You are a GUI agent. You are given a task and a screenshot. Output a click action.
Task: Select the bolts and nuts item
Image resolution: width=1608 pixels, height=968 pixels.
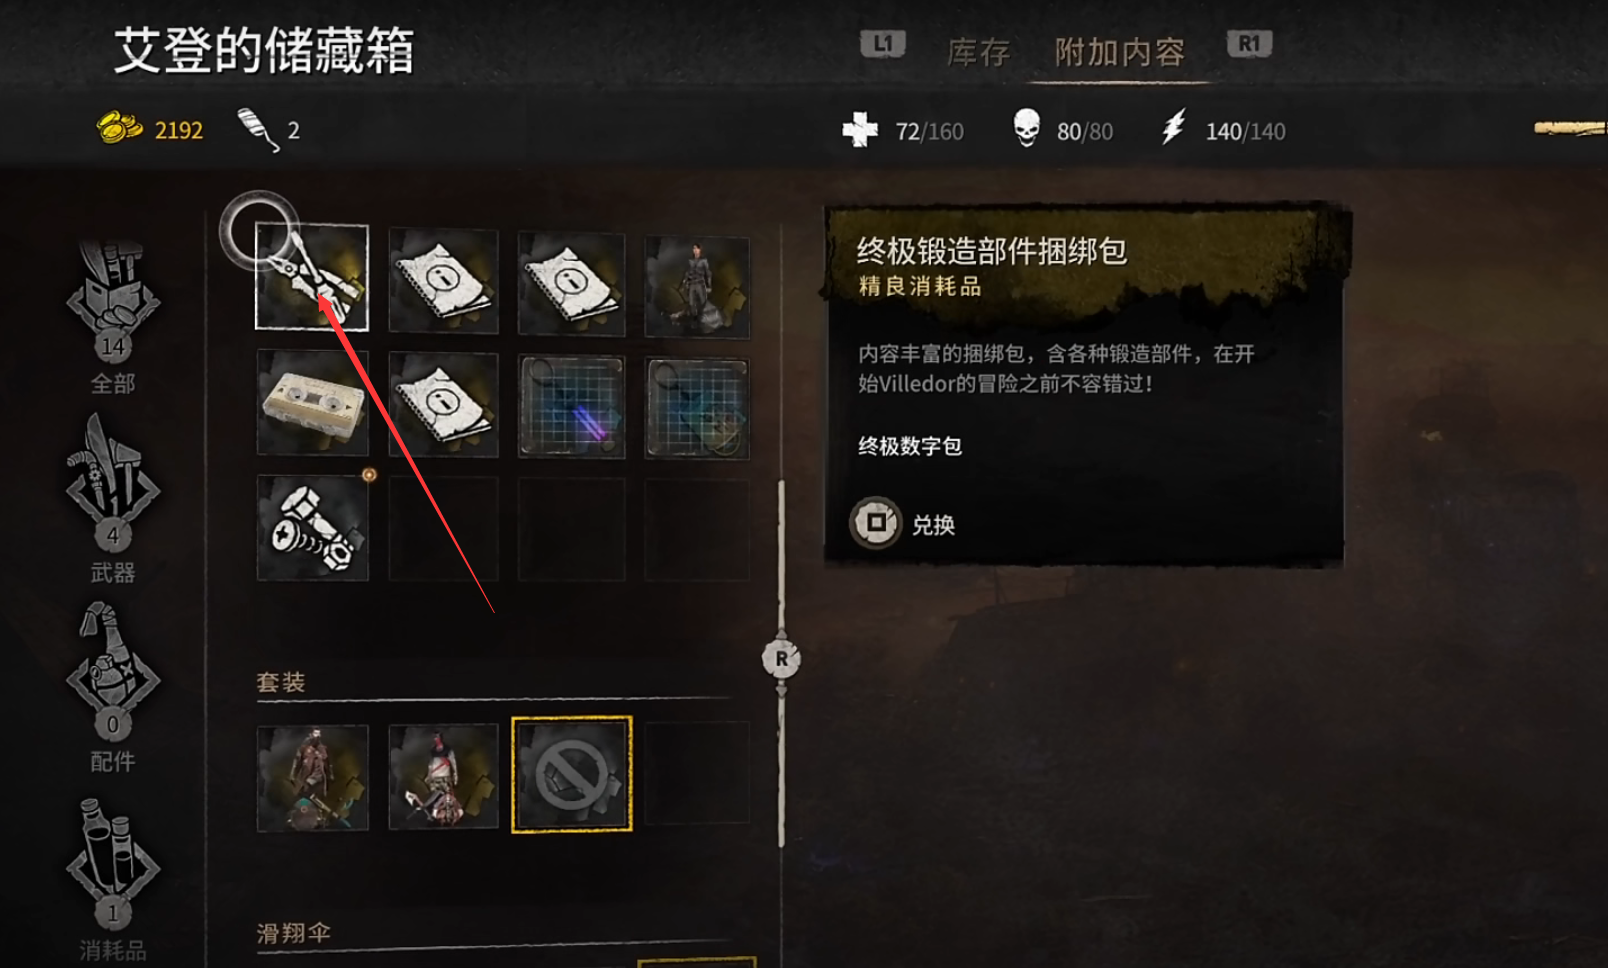pos(312,528)
